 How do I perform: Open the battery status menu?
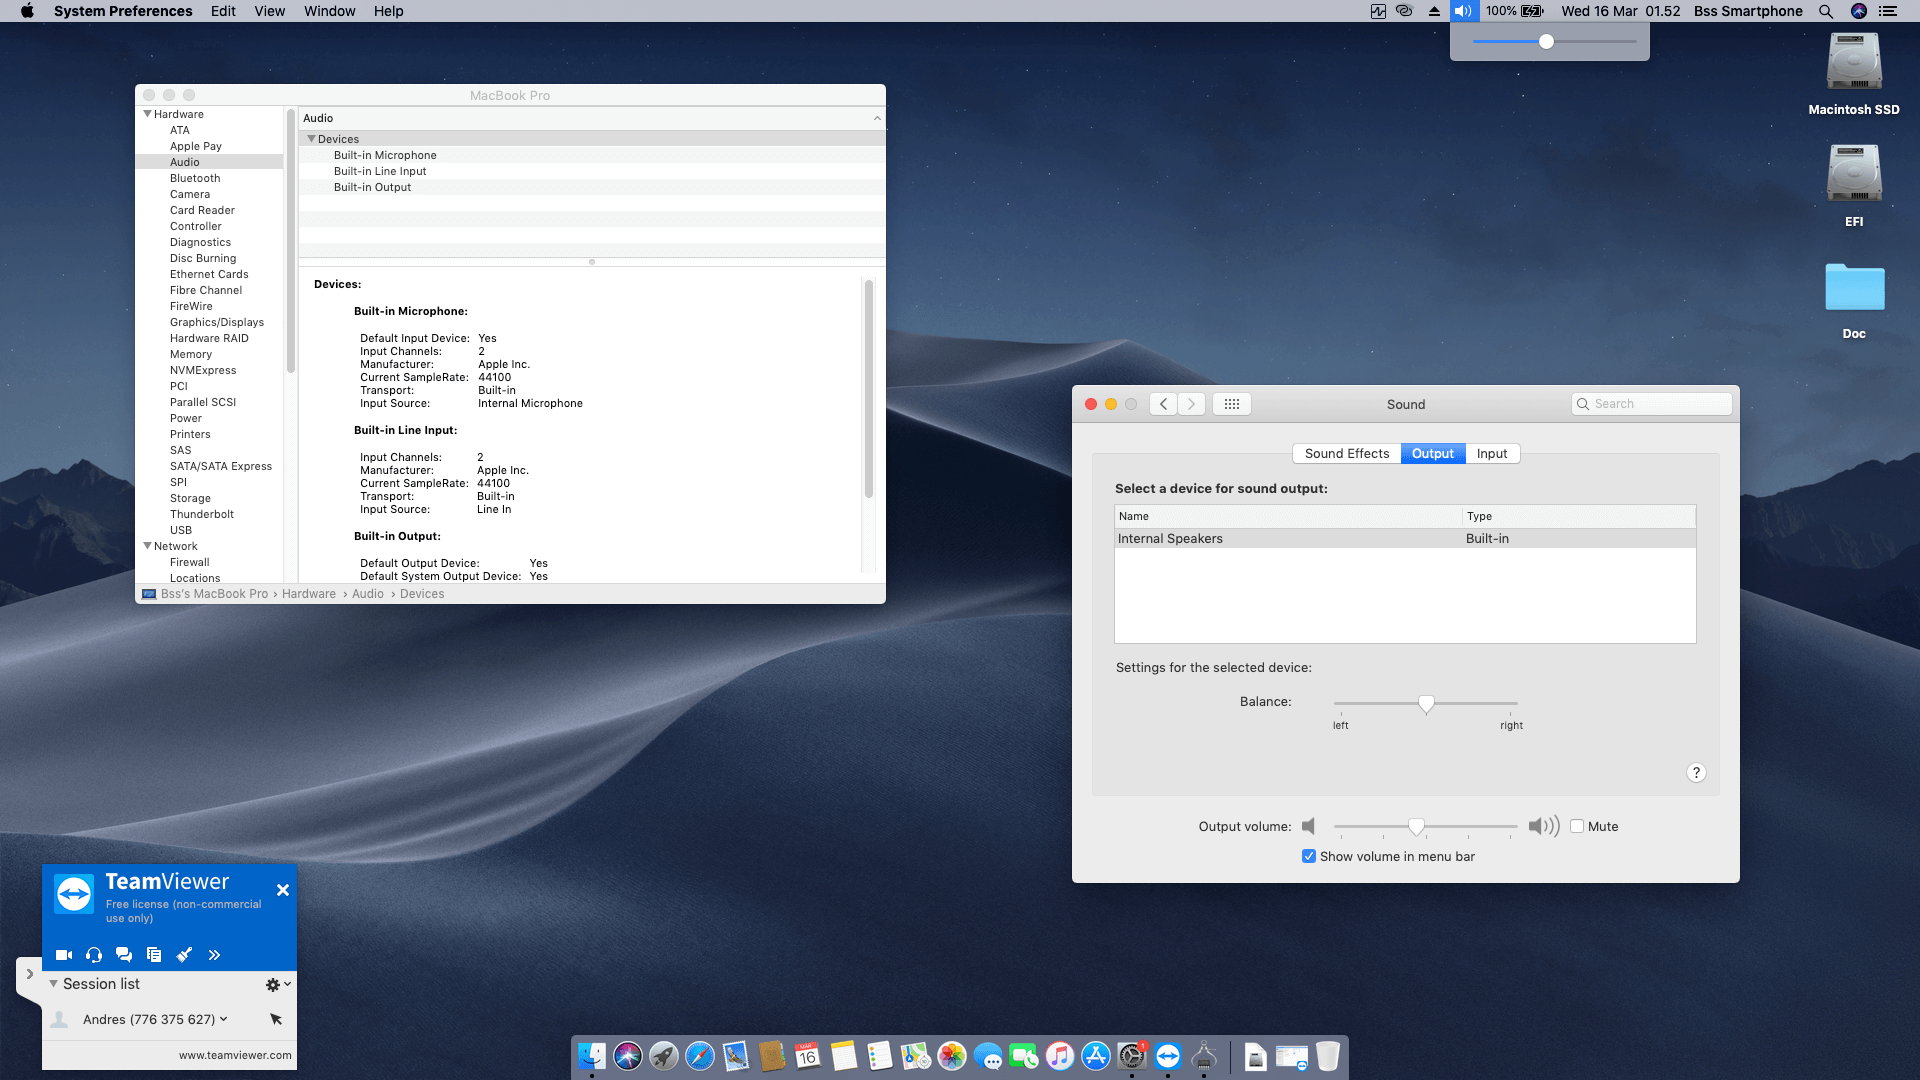[x=1514, y=11]
